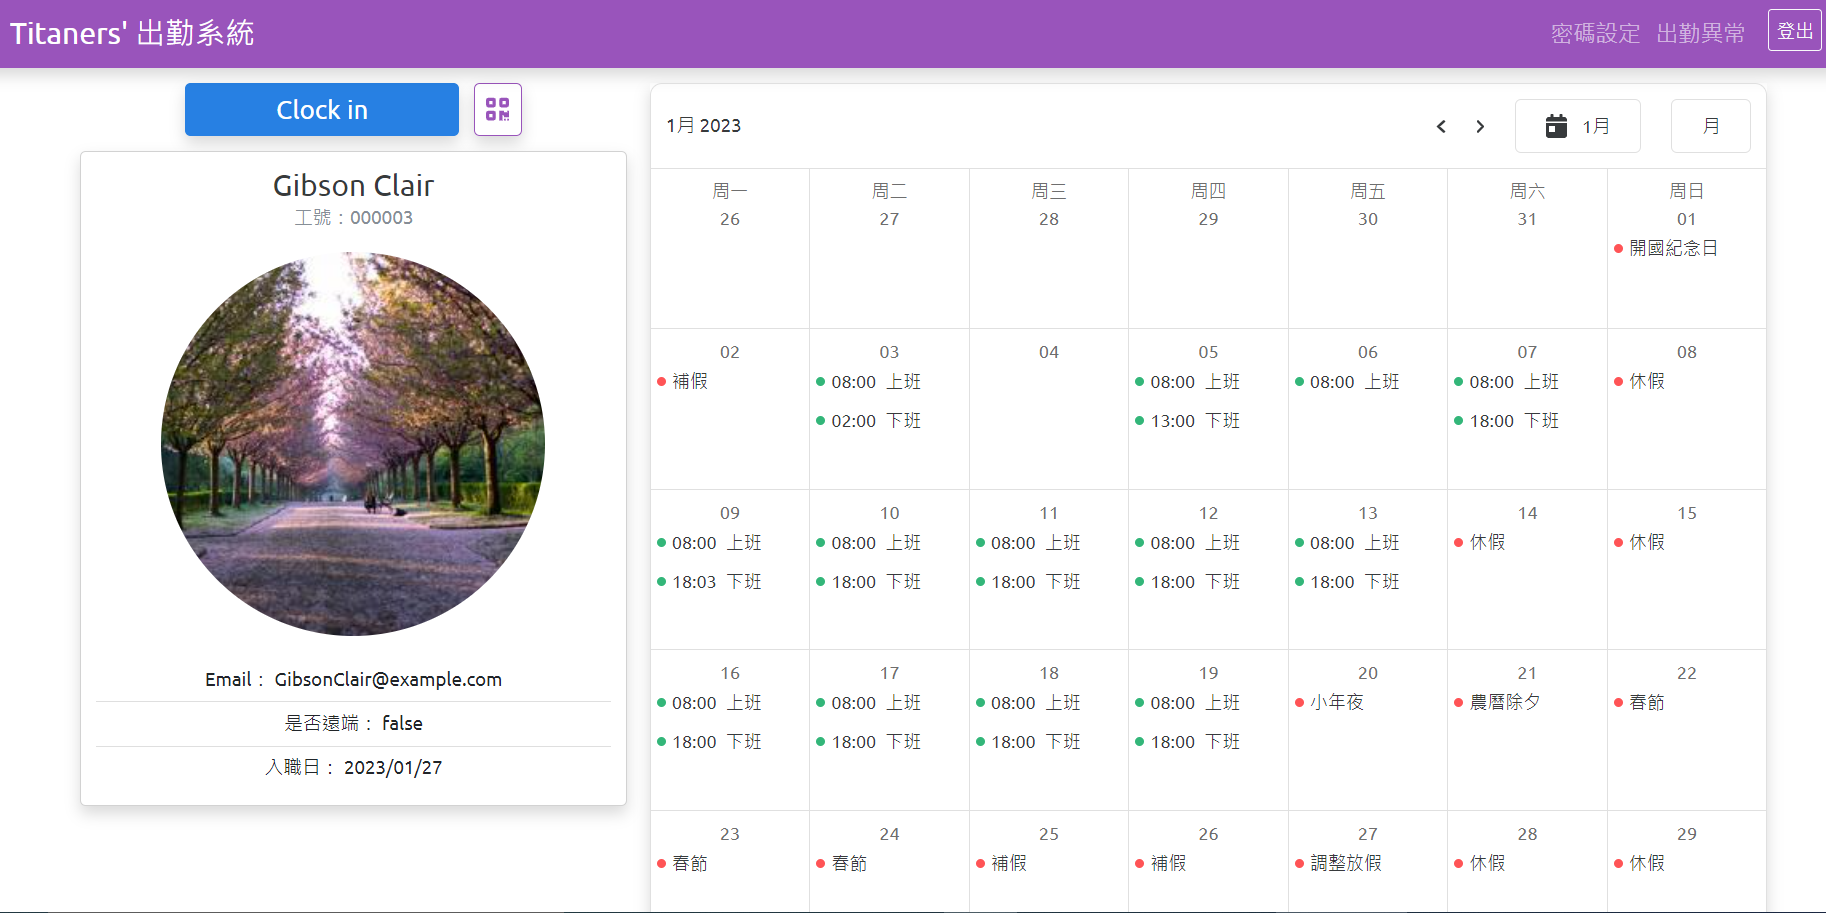1826x913 pixels.
Task: Click the red dot beside 補假 on Jan 2
Action: coord(662,382)
